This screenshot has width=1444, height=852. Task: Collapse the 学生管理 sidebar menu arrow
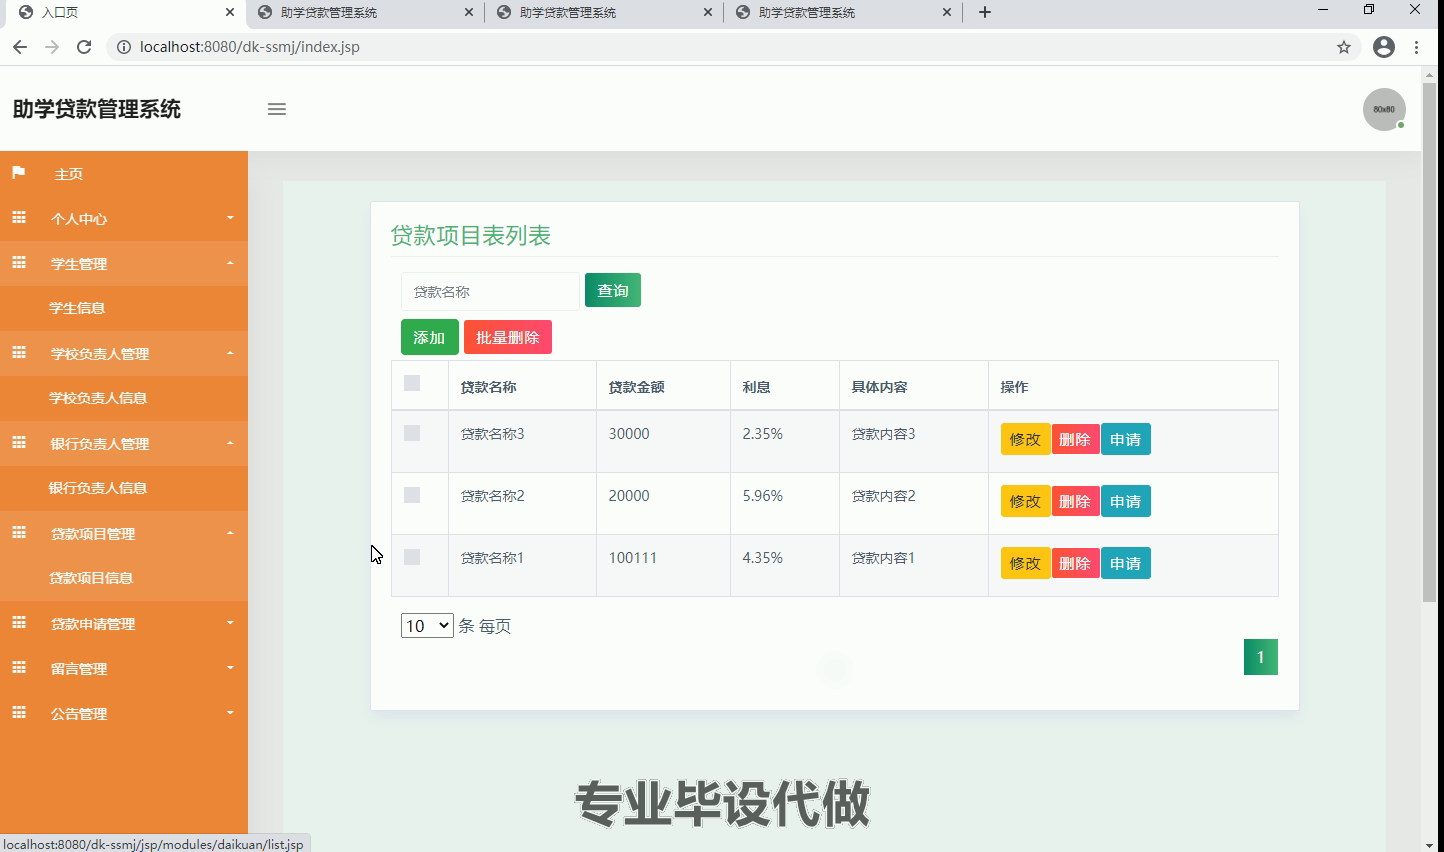[x=230, y=263]
